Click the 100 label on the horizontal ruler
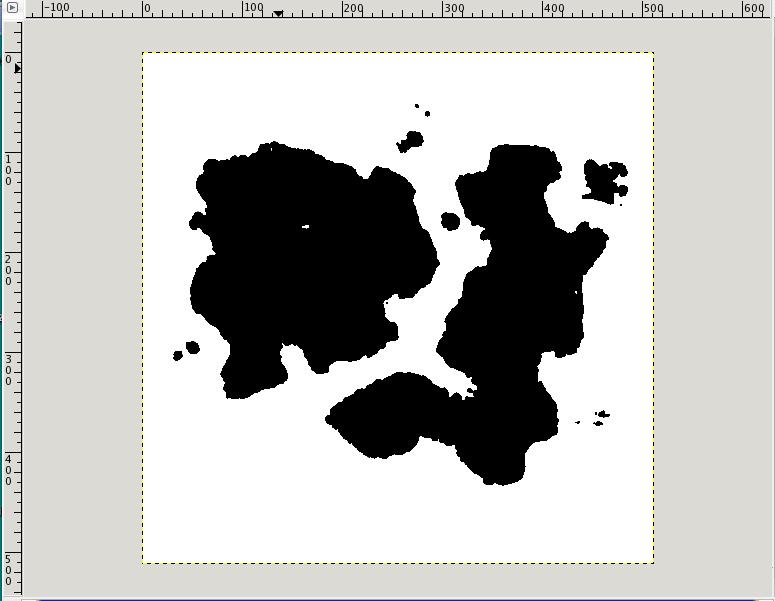This screenshot has height=601, width=775. click(x=254, y=8)
